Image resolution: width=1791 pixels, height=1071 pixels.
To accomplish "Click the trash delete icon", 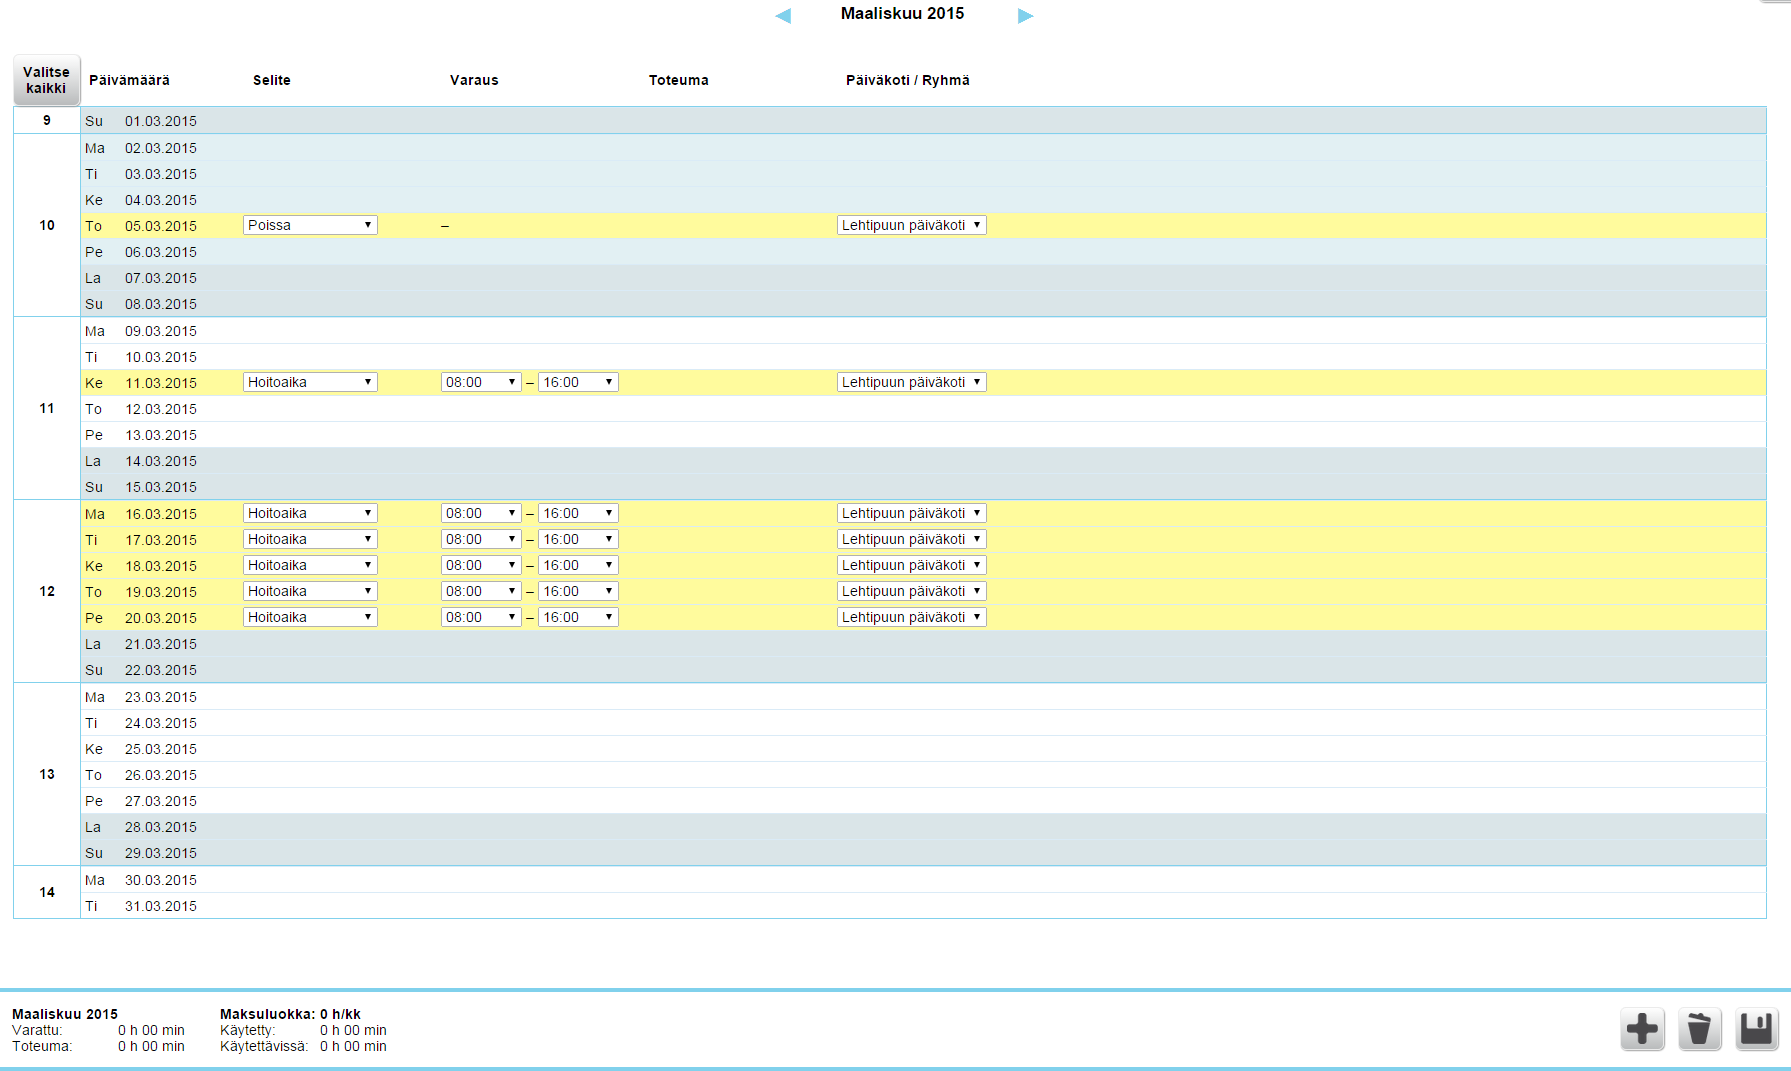I will (1699, 1029).
